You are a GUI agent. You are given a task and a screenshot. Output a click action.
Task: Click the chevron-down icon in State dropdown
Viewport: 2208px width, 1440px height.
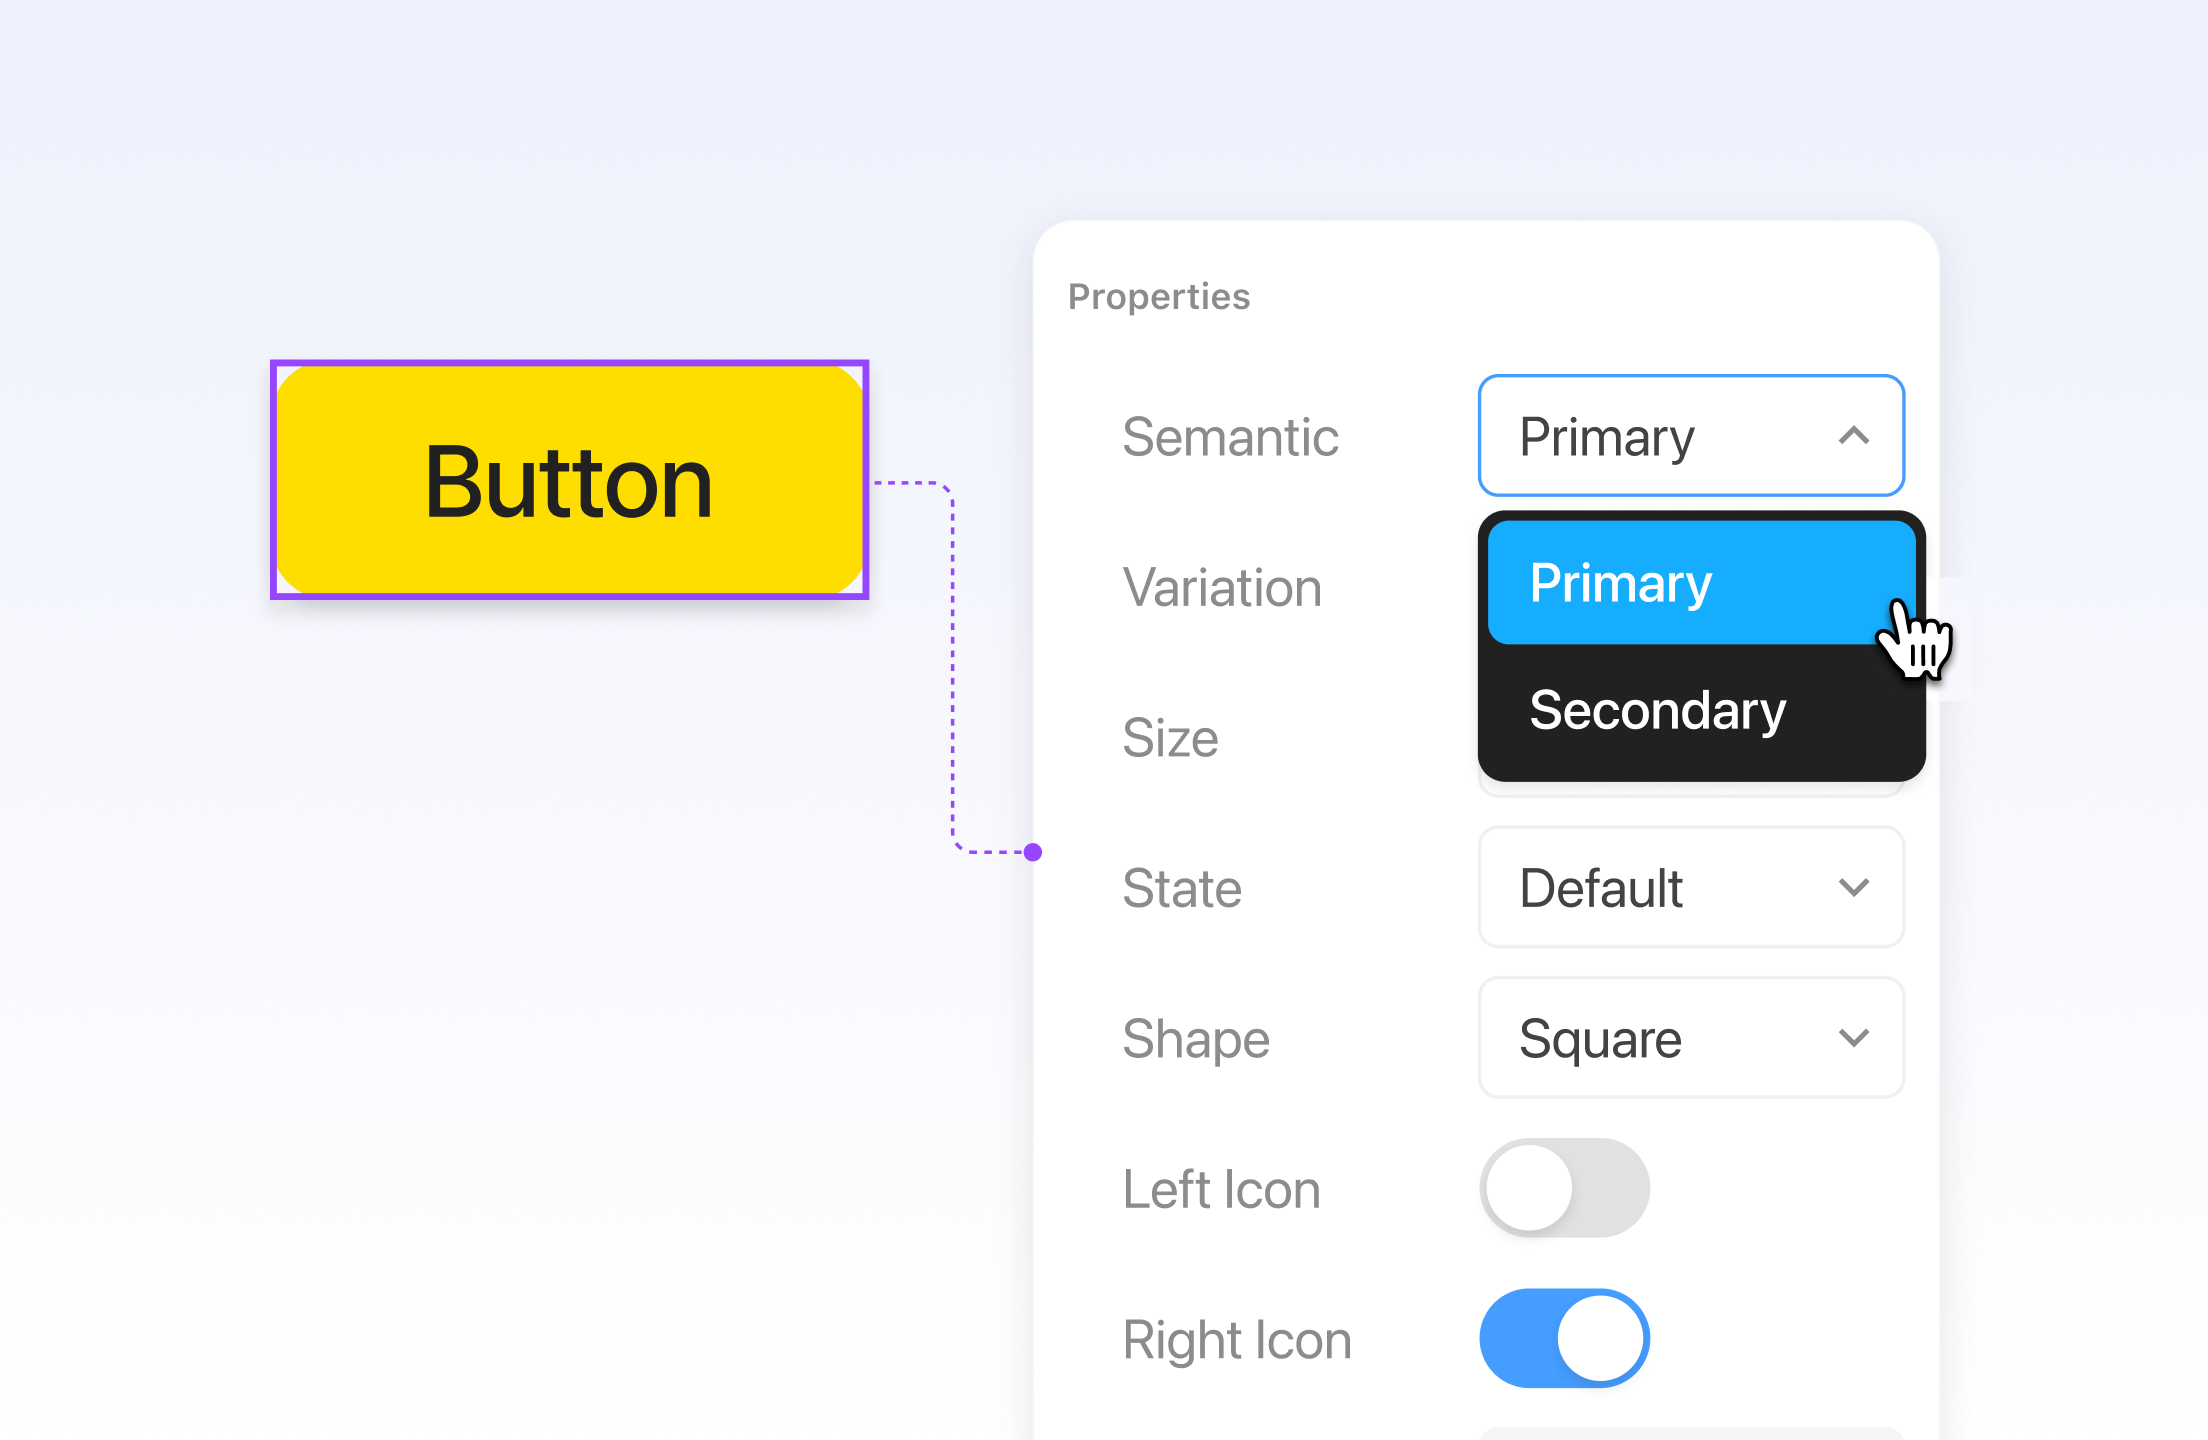[1853, 888]
